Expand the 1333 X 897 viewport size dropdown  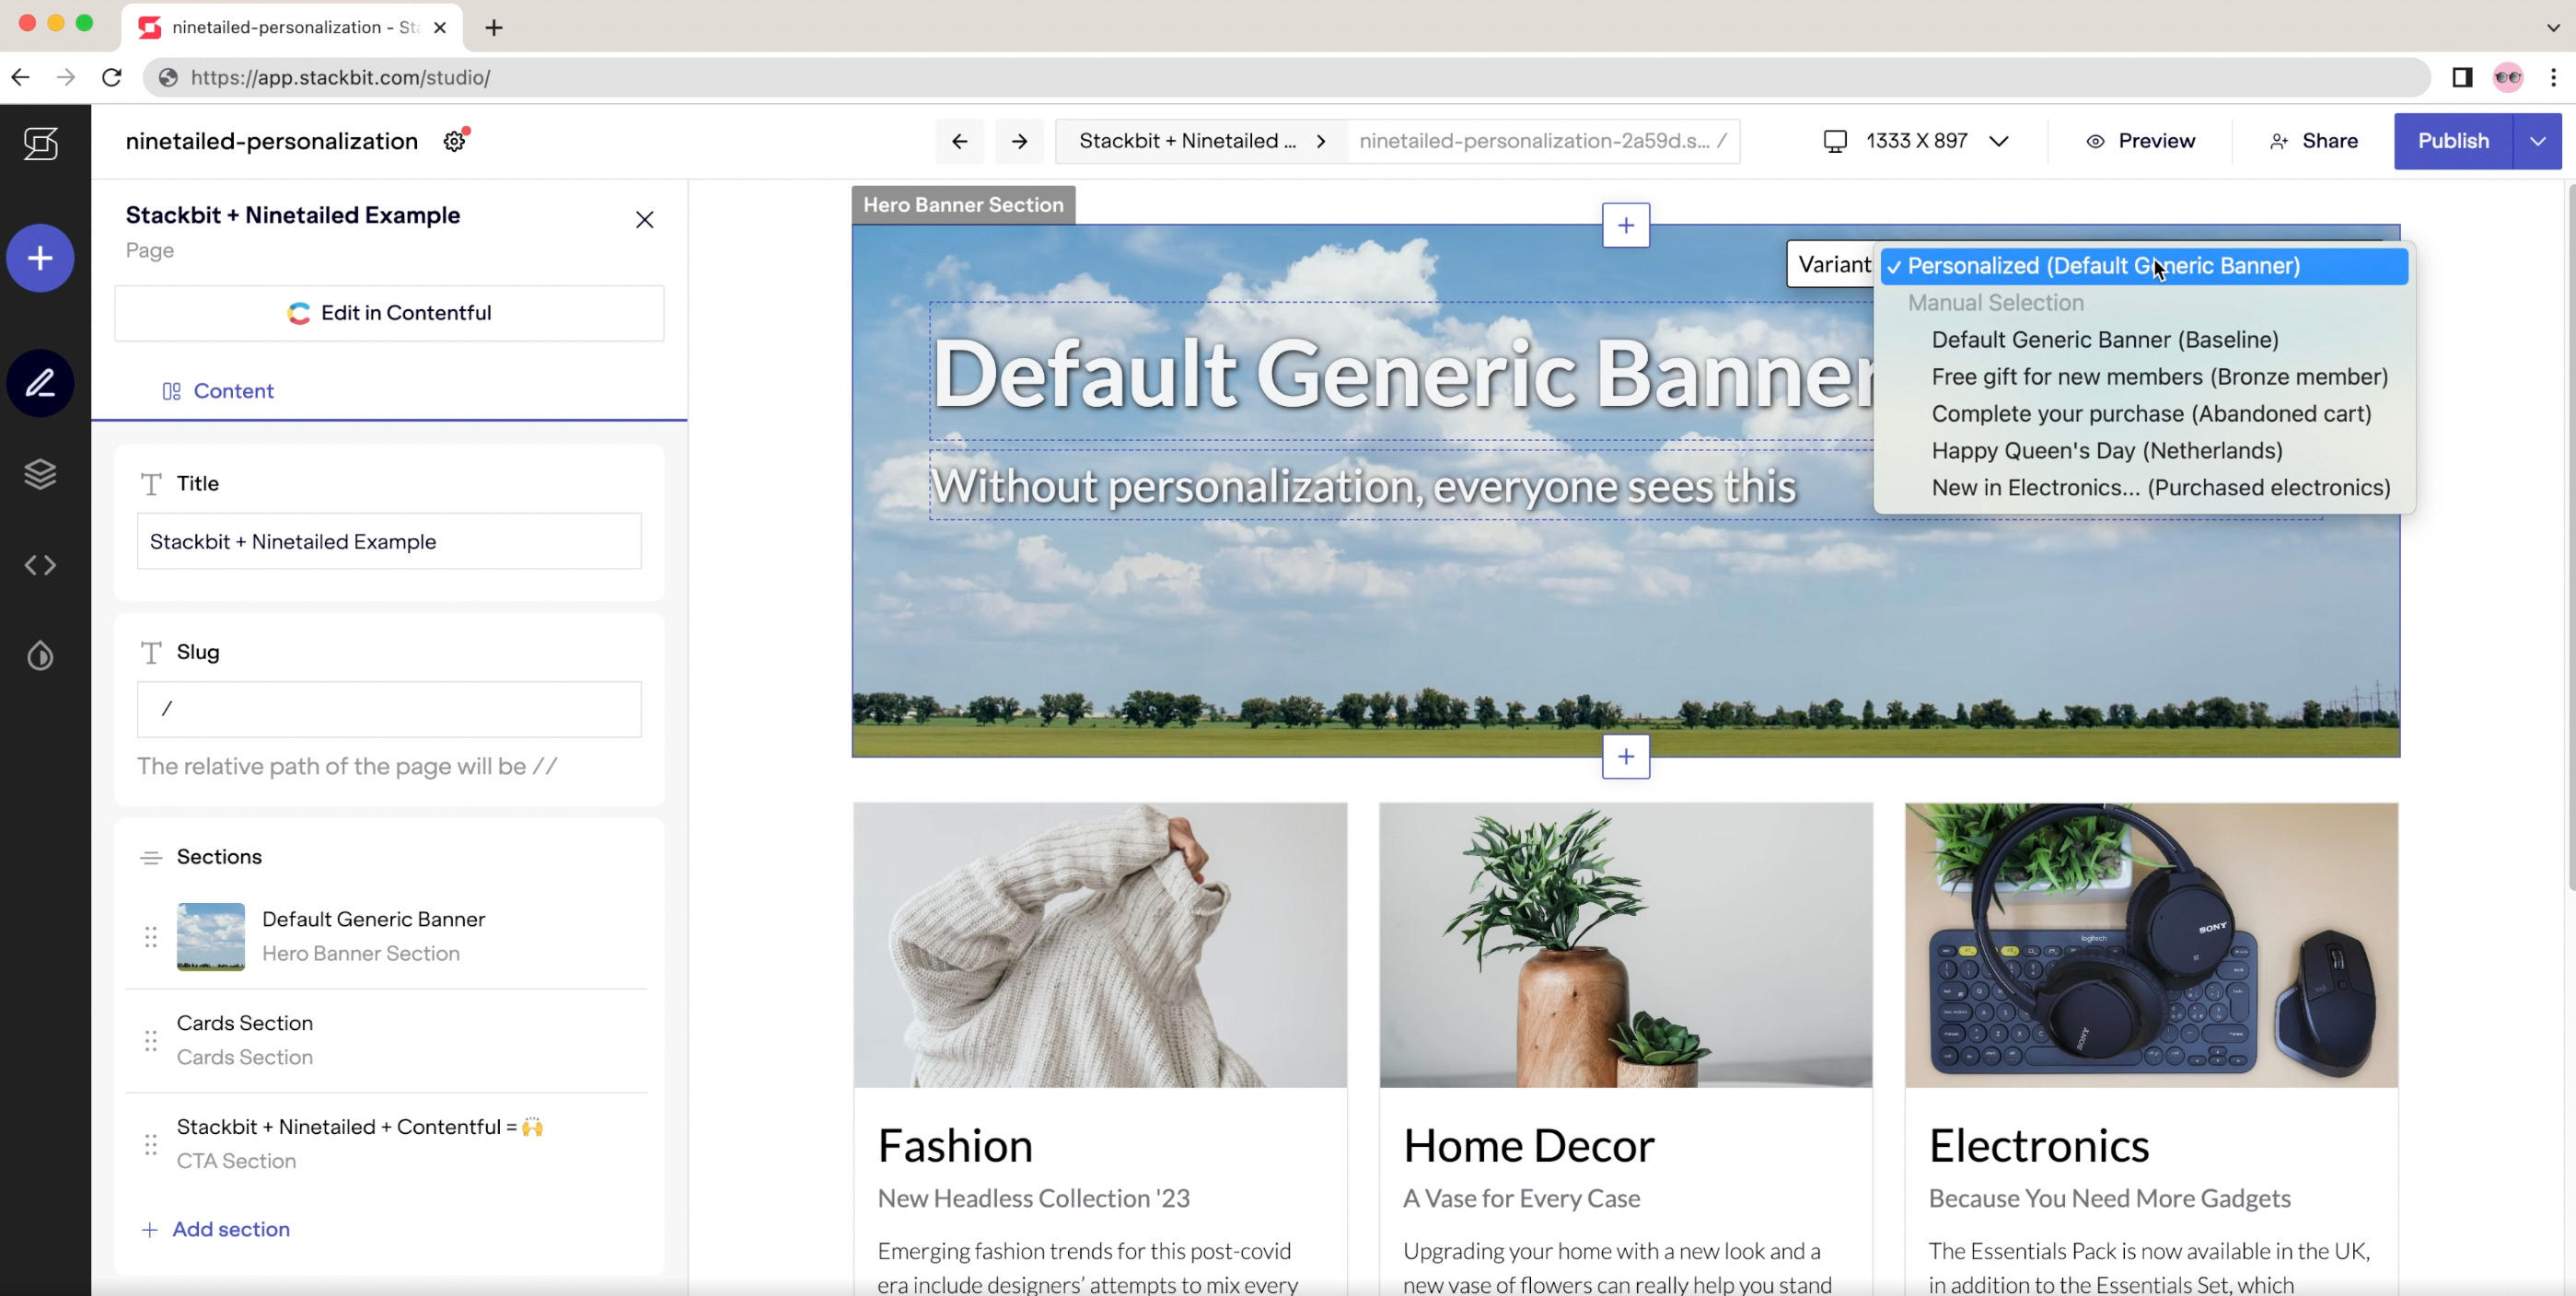(x=1998, y=141)
